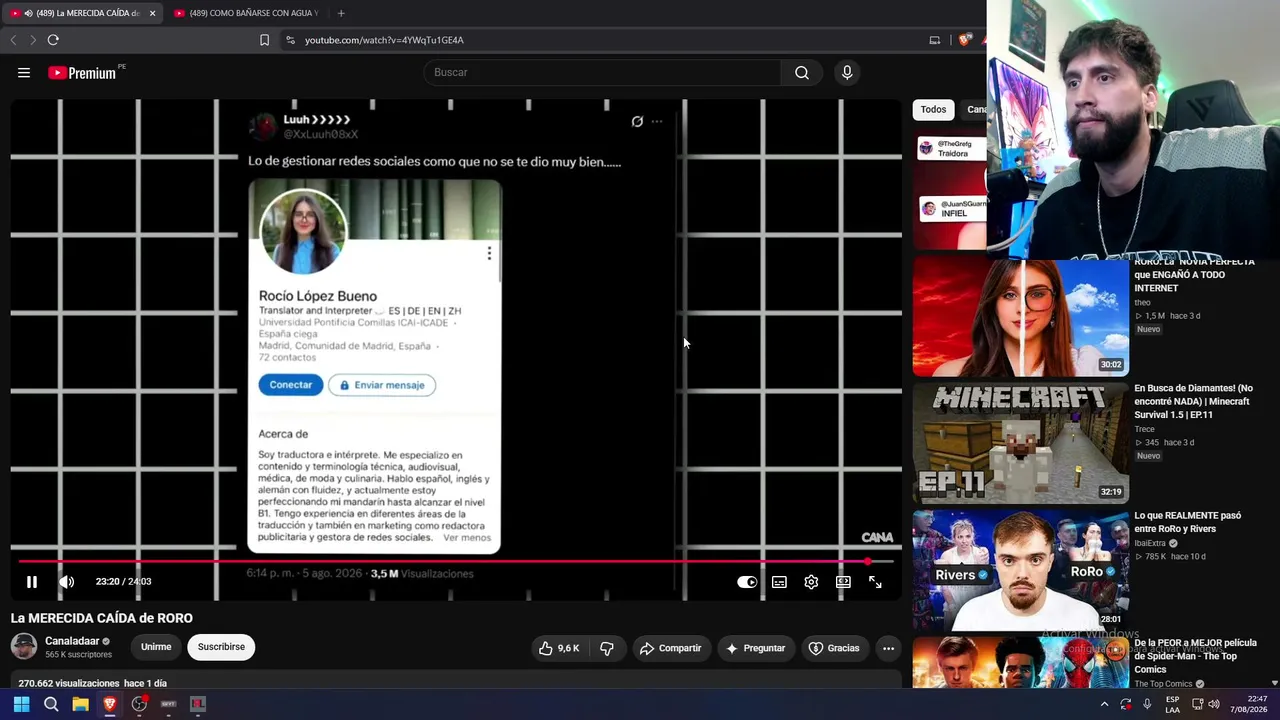
Task: Enter fullscreen mode on the video
Action: pyautogui.click(x=875, y=582)
